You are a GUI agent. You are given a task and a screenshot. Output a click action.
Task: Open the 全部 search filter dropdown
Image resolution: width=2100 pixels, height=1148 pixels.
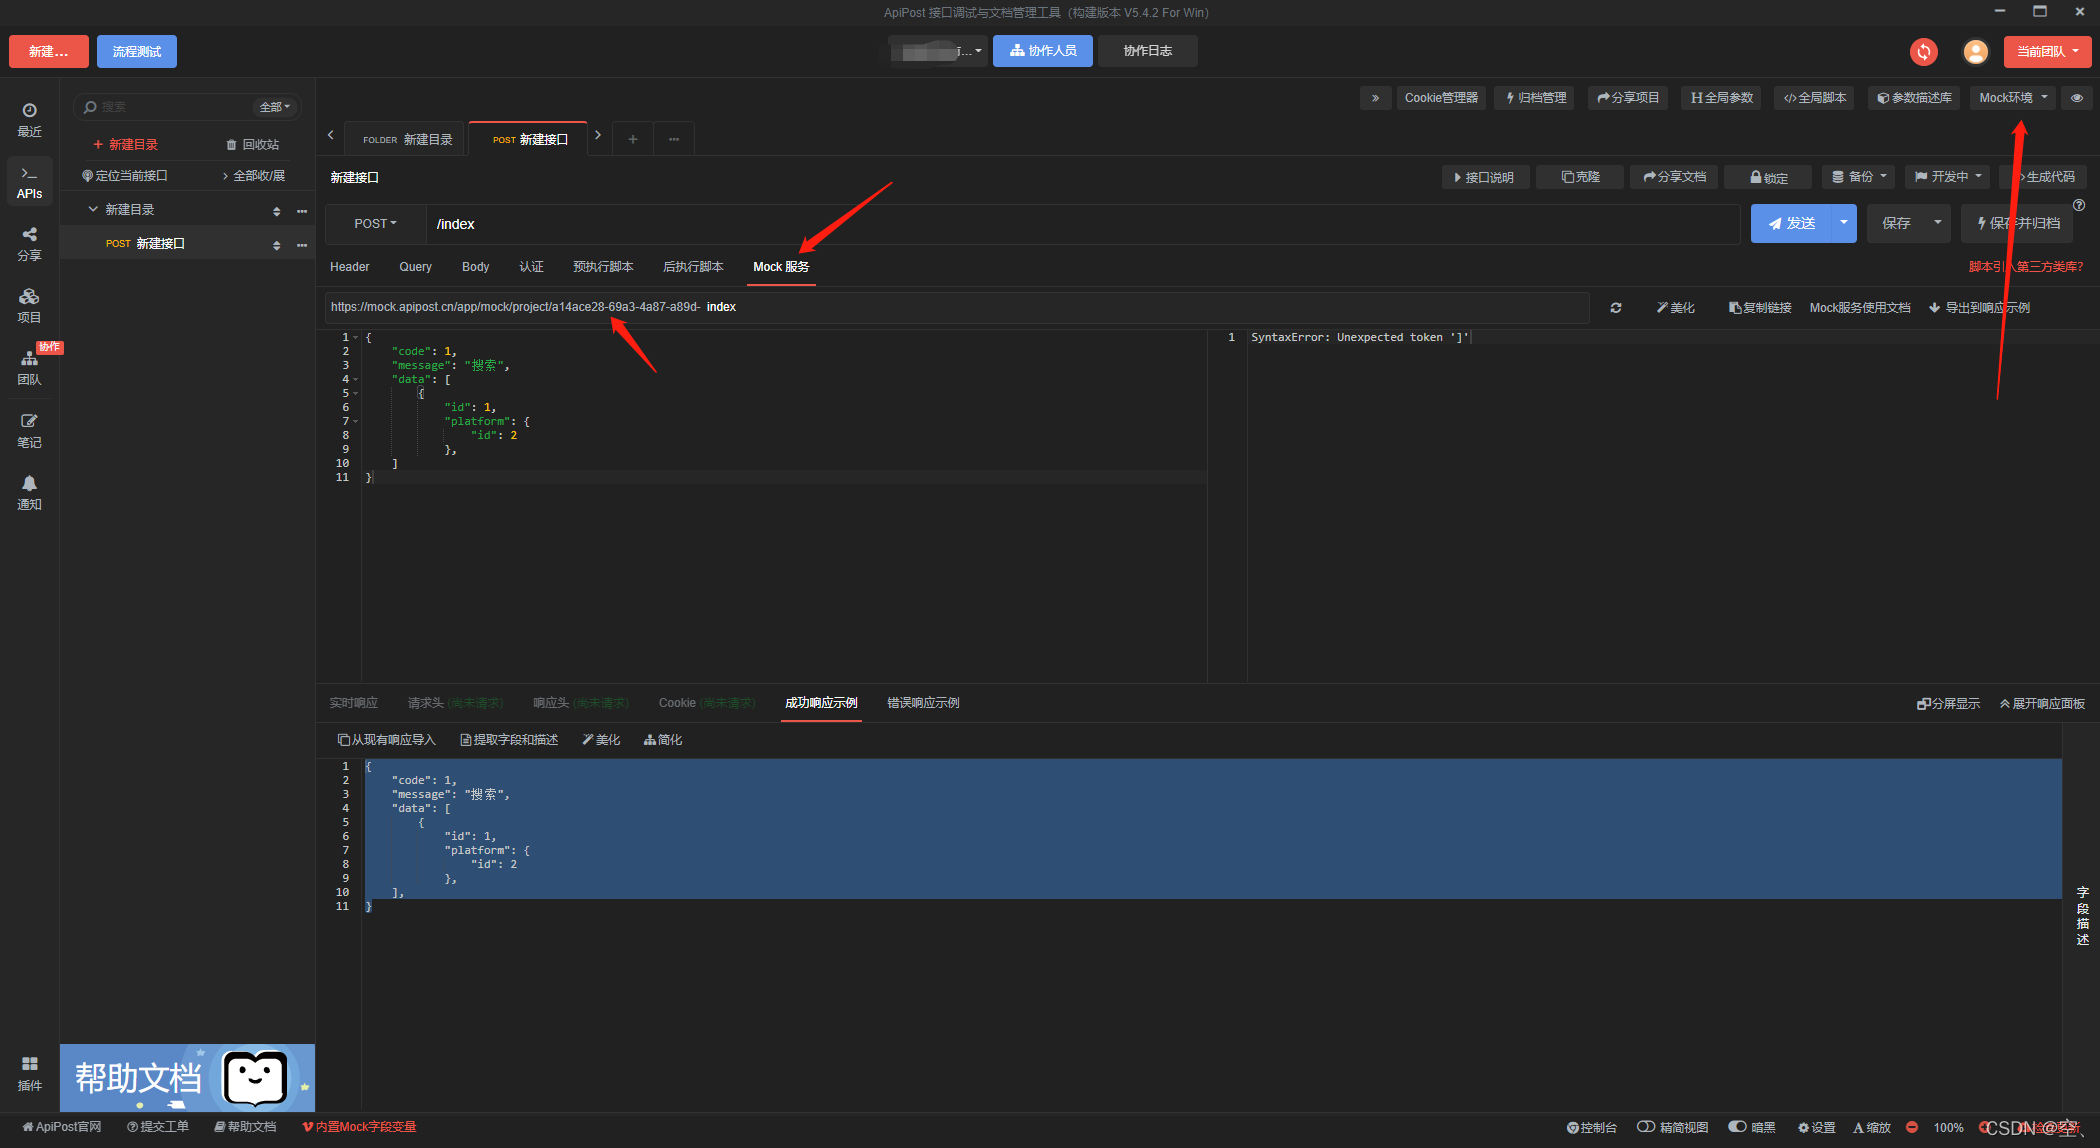(274, 107)
